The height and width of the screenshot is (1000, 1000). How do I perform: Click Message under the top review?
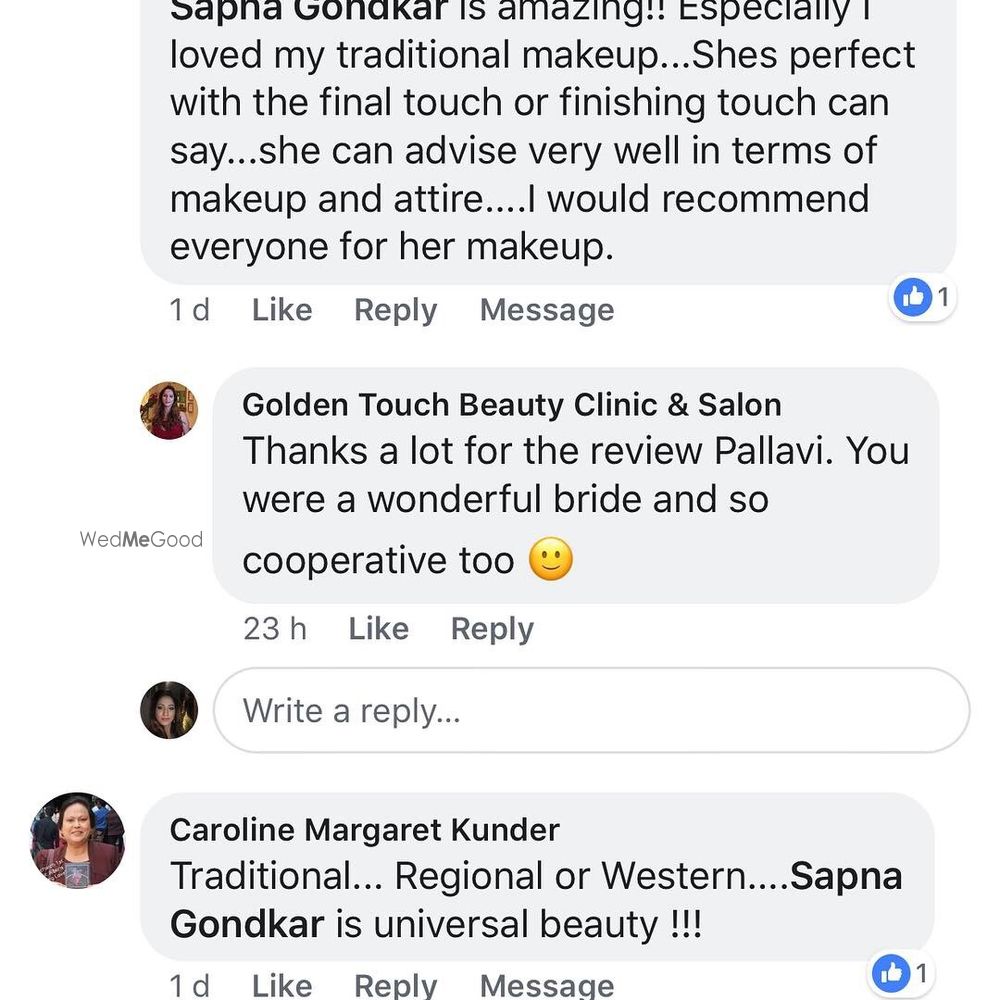546,310
